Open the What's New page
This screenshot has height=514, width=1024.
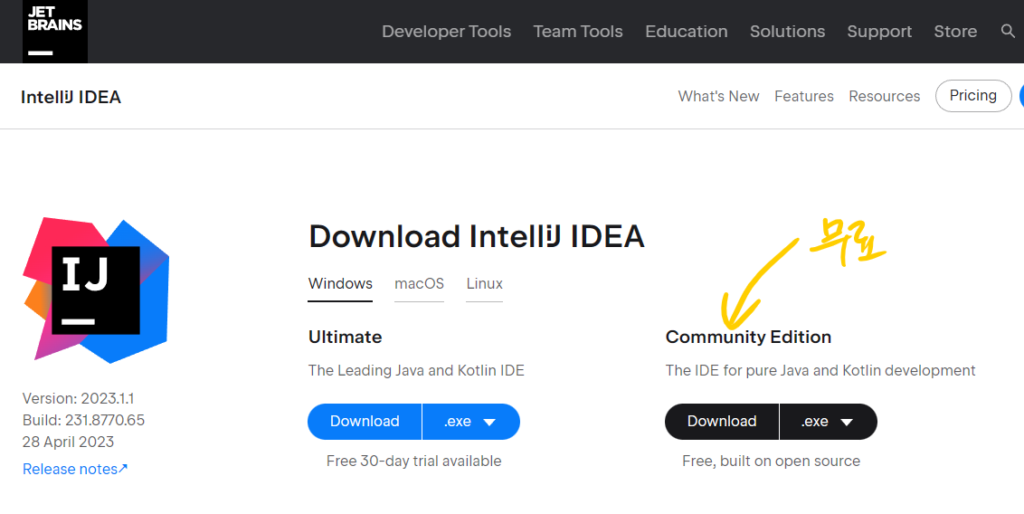(x=718, y=96)
